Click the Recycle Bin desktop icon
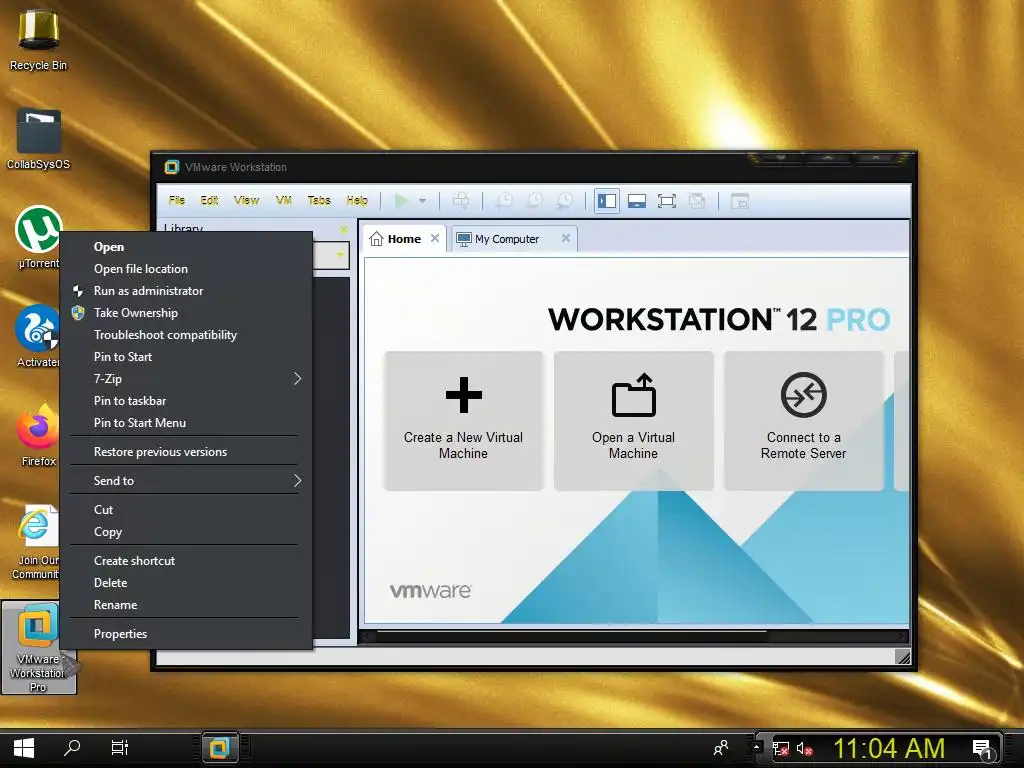The image size is (1024, 768). point(39,40)
